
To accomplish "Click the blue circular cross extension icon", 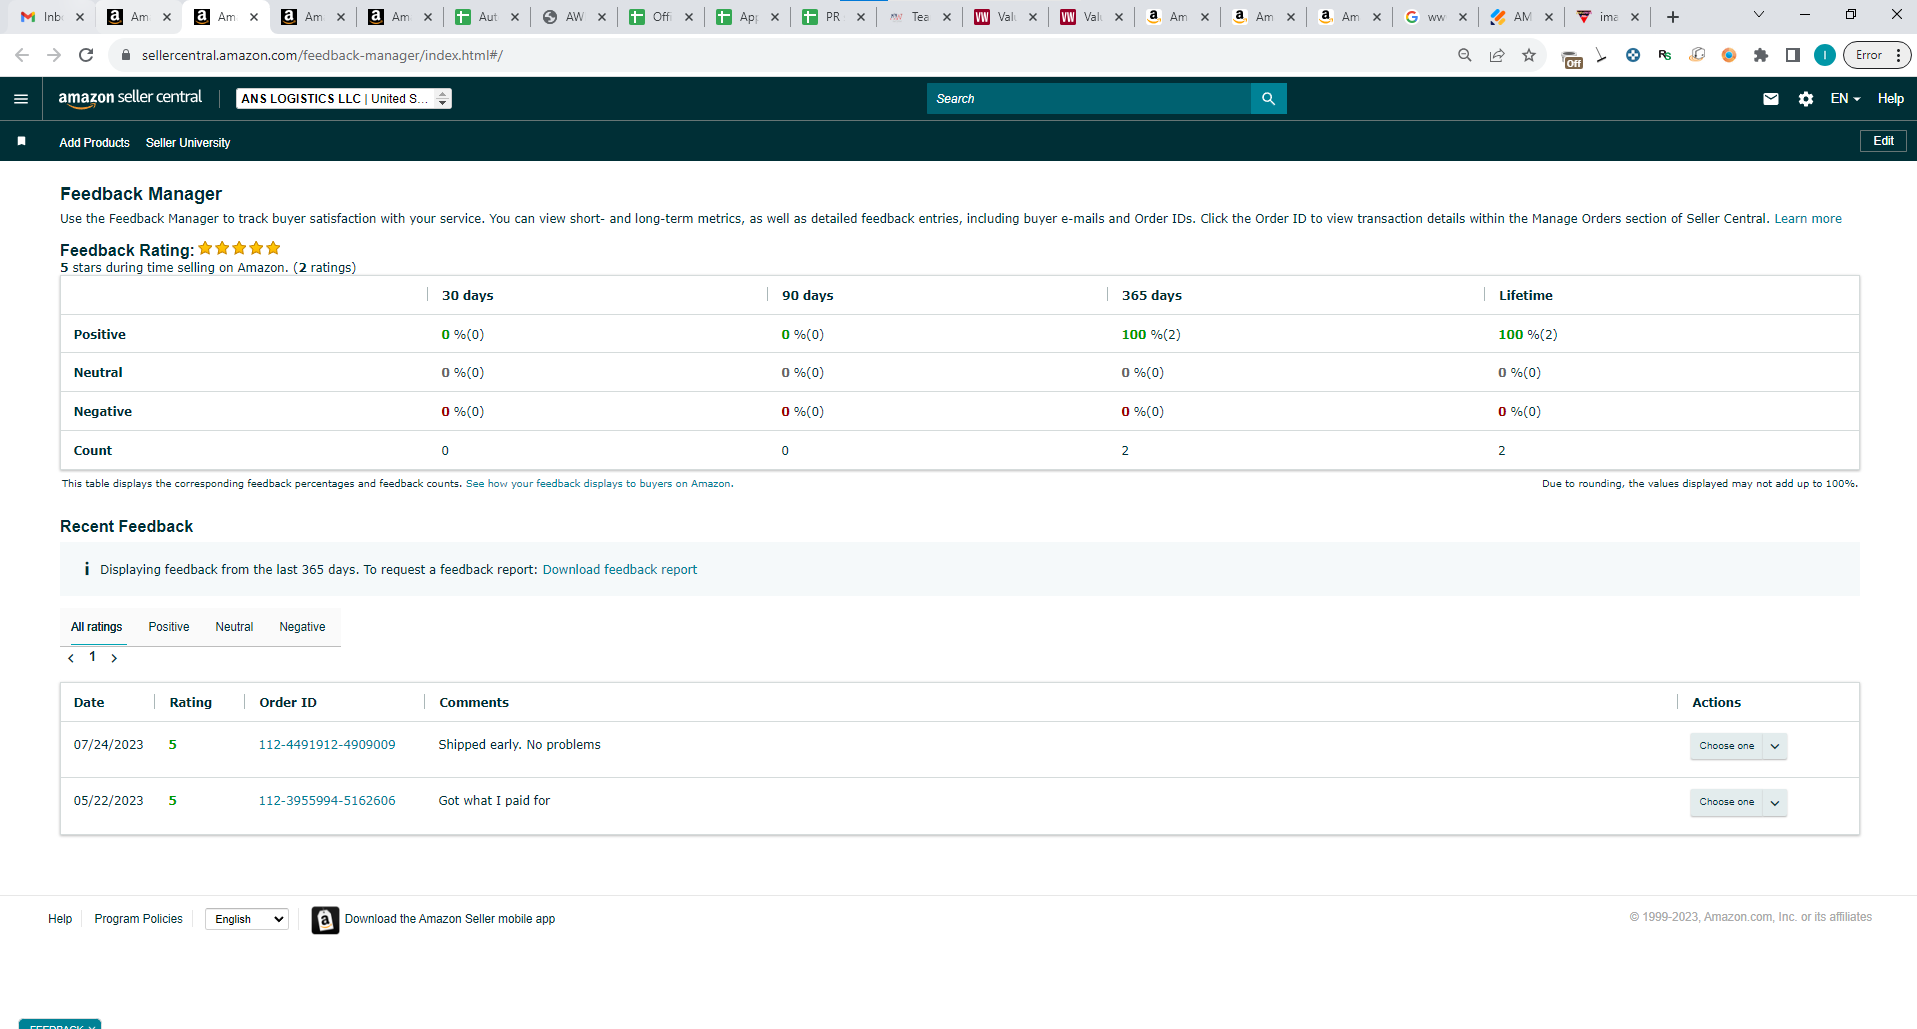I will (1633, 55).
